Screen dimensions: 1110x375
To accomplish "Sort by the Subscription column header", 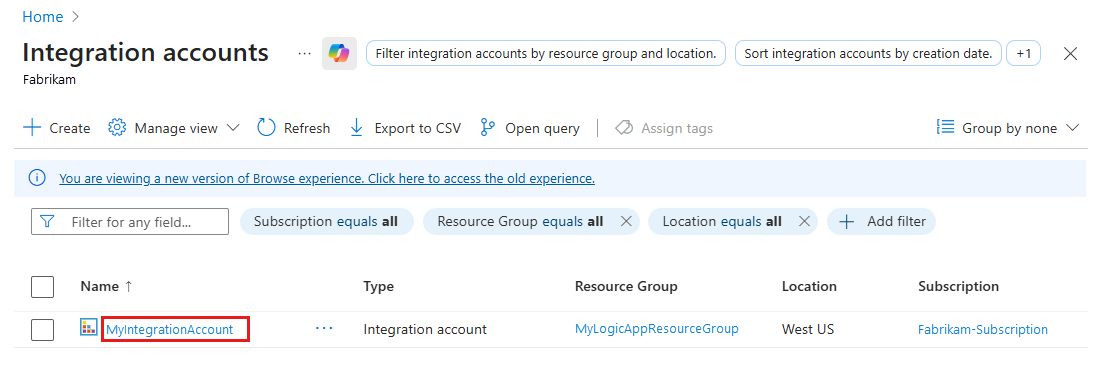I will [959, 287].
